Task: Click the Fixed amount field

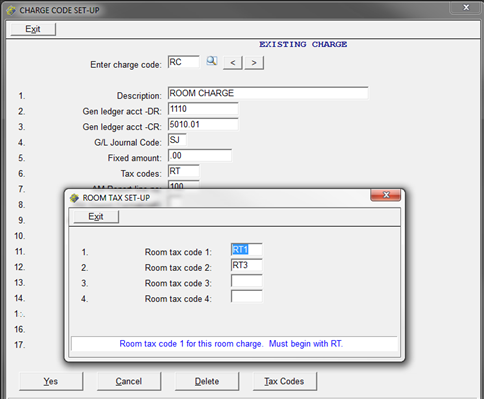Action: coord(200,156)
